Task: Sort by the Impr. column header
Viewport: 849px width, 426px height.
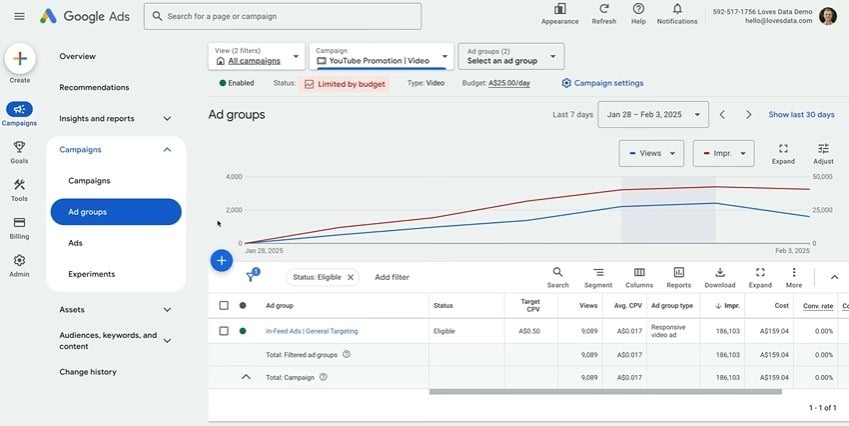Action: coord(727,306)
